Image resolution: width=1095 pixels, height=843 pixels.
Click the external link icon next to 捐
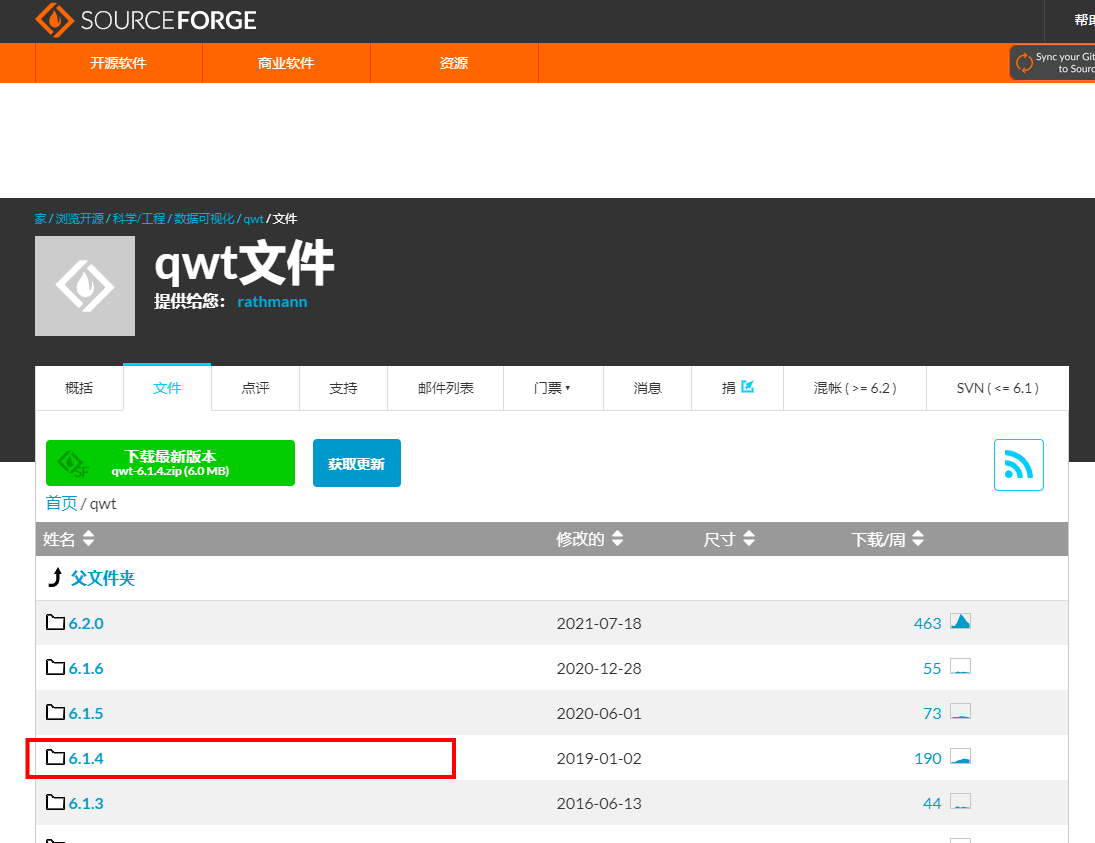749,387
